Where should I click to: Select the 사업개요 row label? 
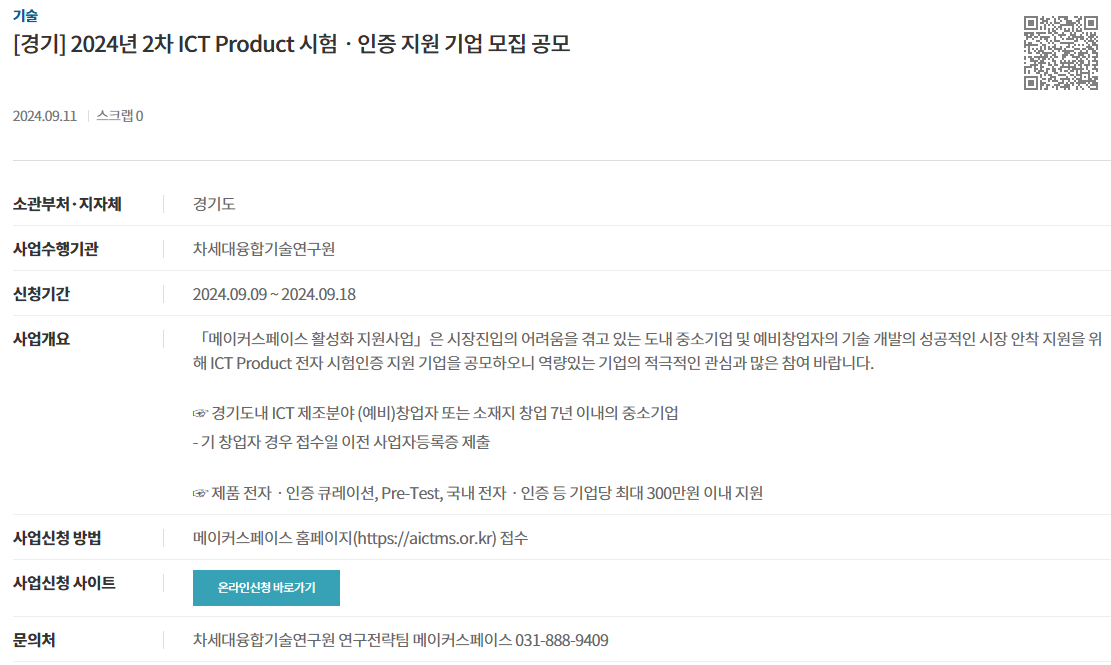41,339
